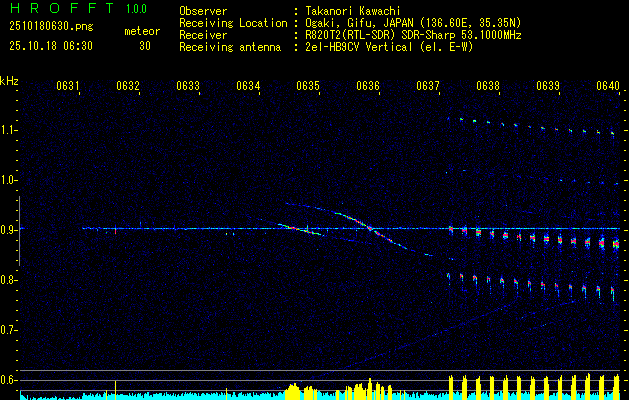This screenshot has width=629, height=400.
Task: Select the filename 2510180630.png
Action: pos(51,27)
